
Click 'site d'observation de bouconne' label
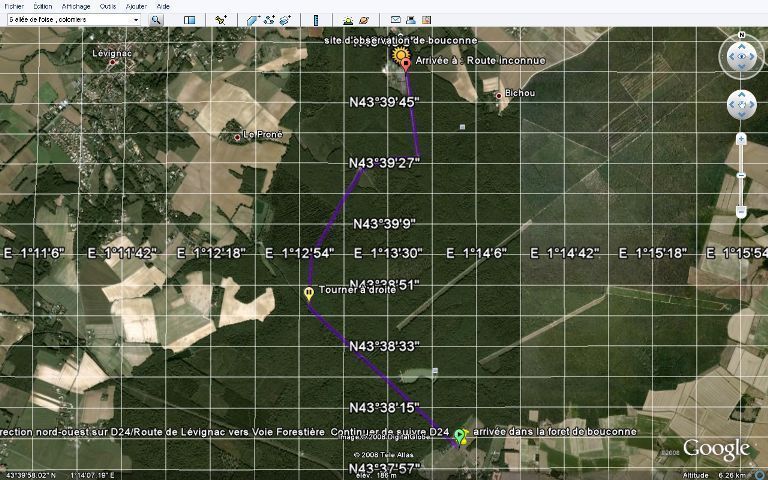[400, 40]
